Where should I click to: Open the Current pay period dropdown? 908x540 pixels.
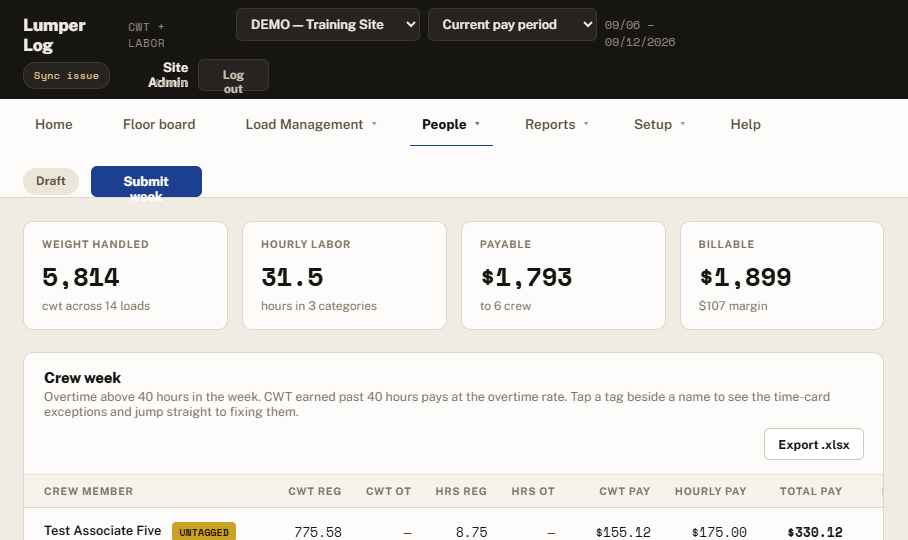pos(512,24)
